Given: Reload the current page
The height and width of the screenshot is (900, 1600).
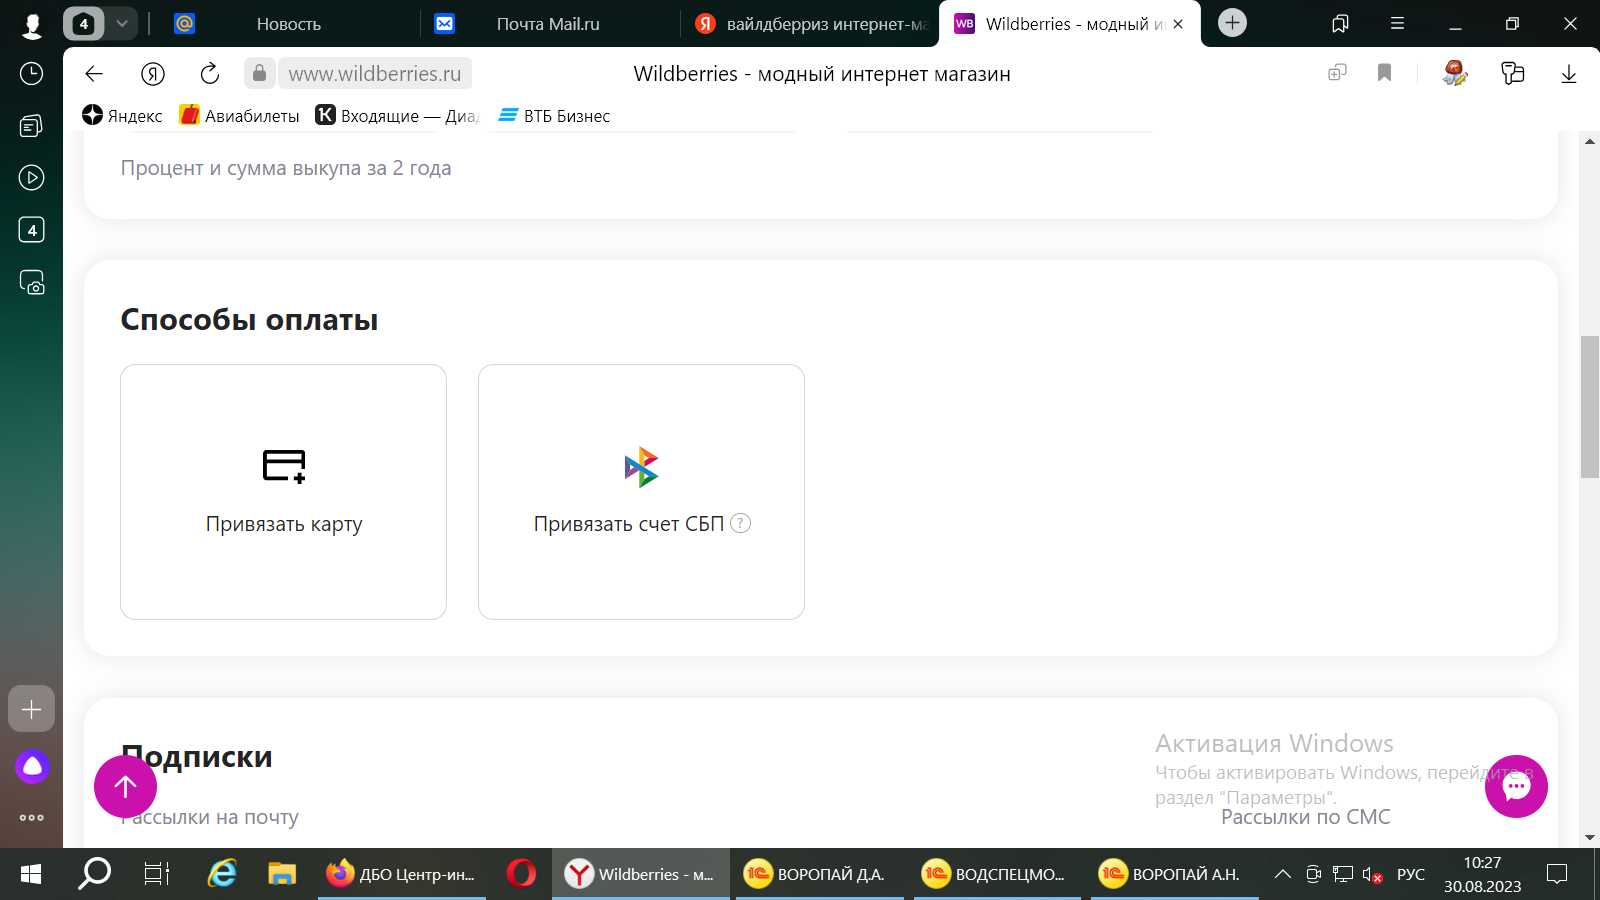Looking at the screenshot, I should point(210,73).
